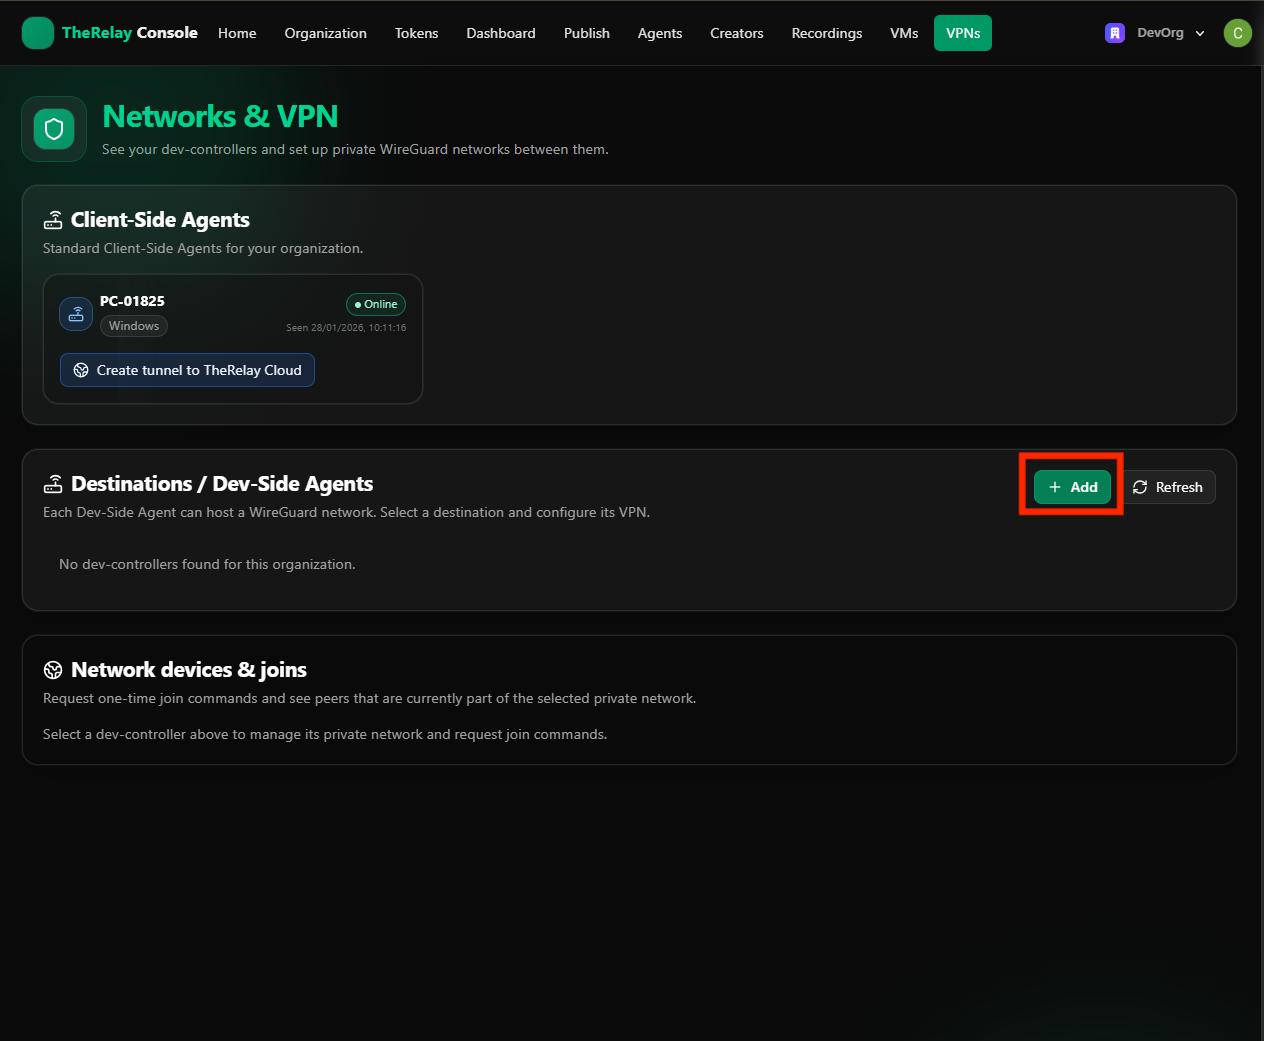
Task: Click the PC-01825 device icon
Action: coord(76,313)
